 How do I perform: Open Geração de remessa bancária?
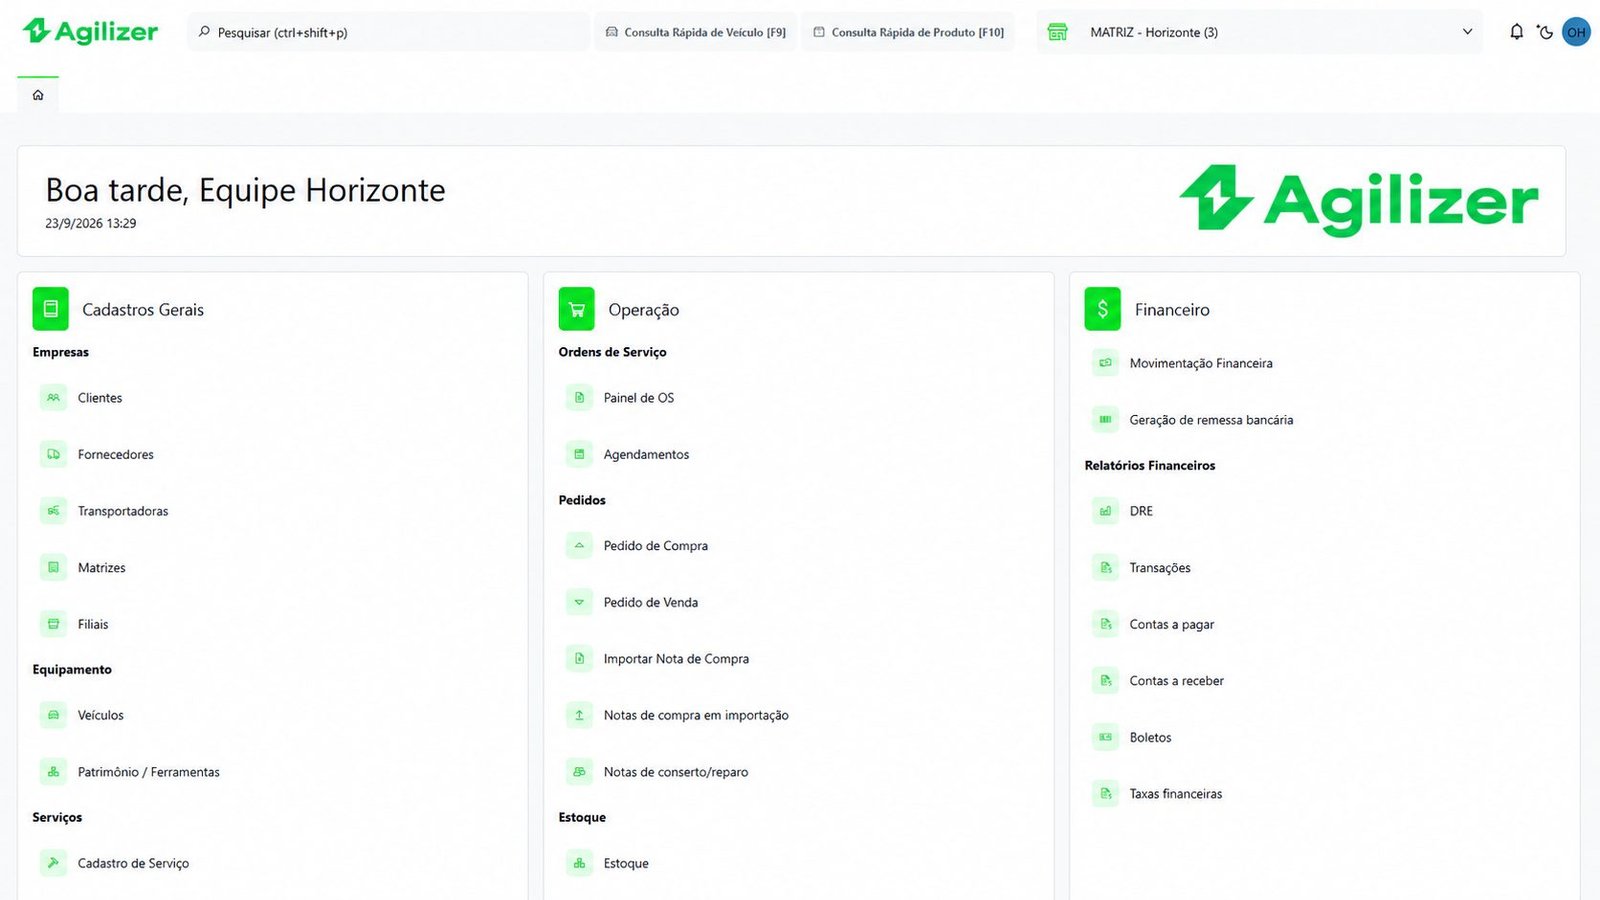(x=1211, y=420)
